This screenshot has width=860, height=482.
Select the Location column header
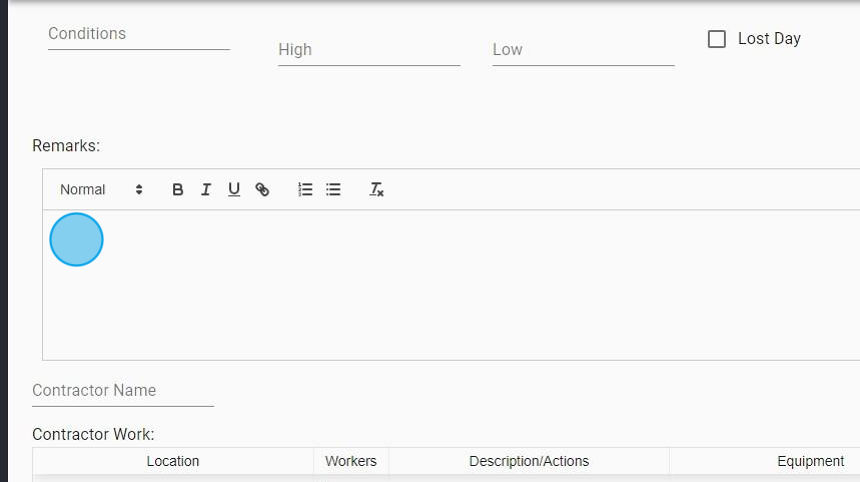coord(173,461)
